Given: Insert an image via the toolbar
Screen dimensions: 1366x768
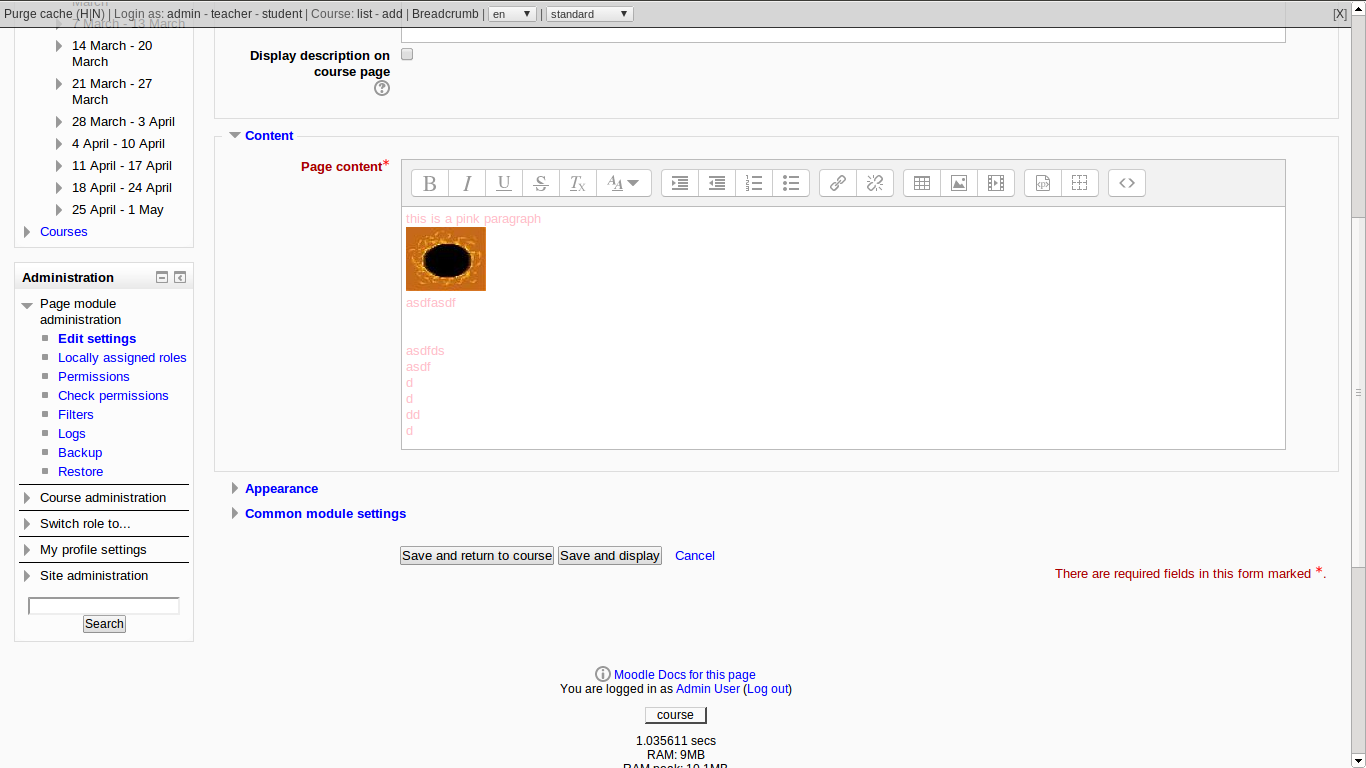Looking at the screenshot, I should coord(959,183).
